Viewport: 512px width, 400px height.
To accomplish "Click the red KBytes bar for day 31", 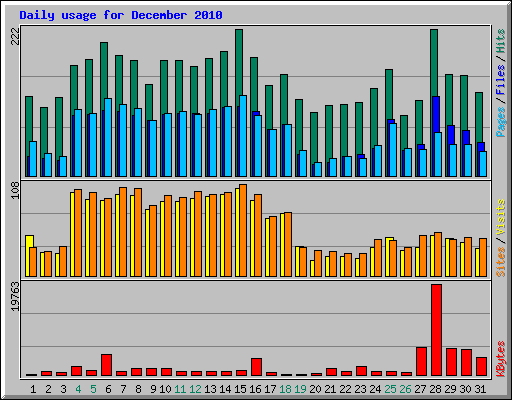I will 481,366.
